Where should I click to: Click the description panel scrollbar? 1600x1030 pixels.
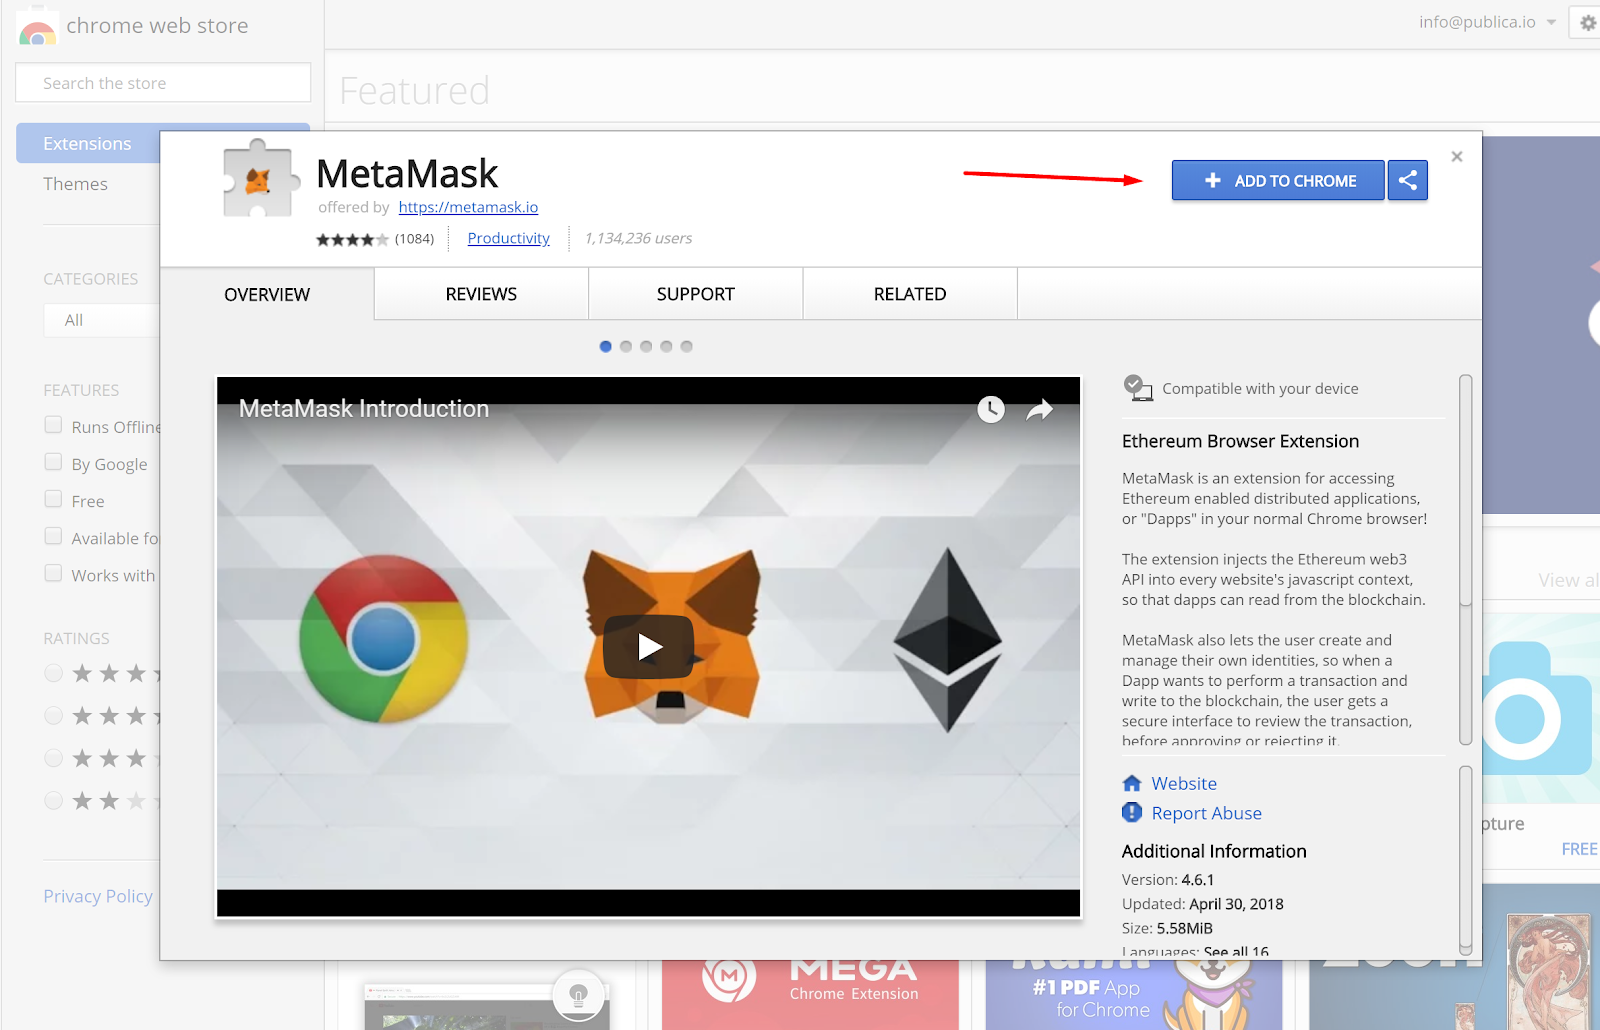click(1466, 560)
